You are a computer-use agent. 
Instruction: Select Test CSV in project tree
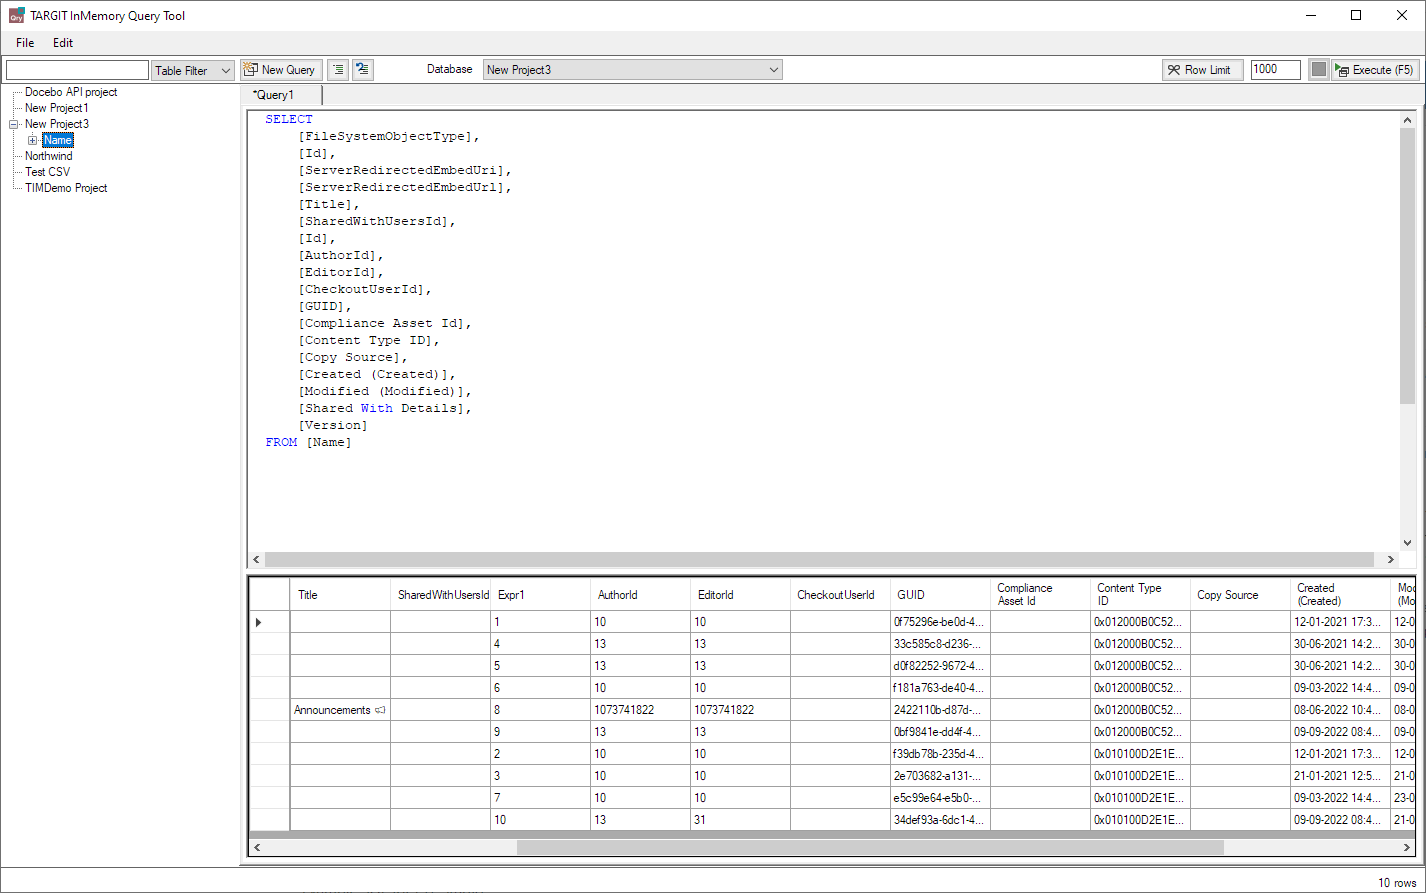48,172
